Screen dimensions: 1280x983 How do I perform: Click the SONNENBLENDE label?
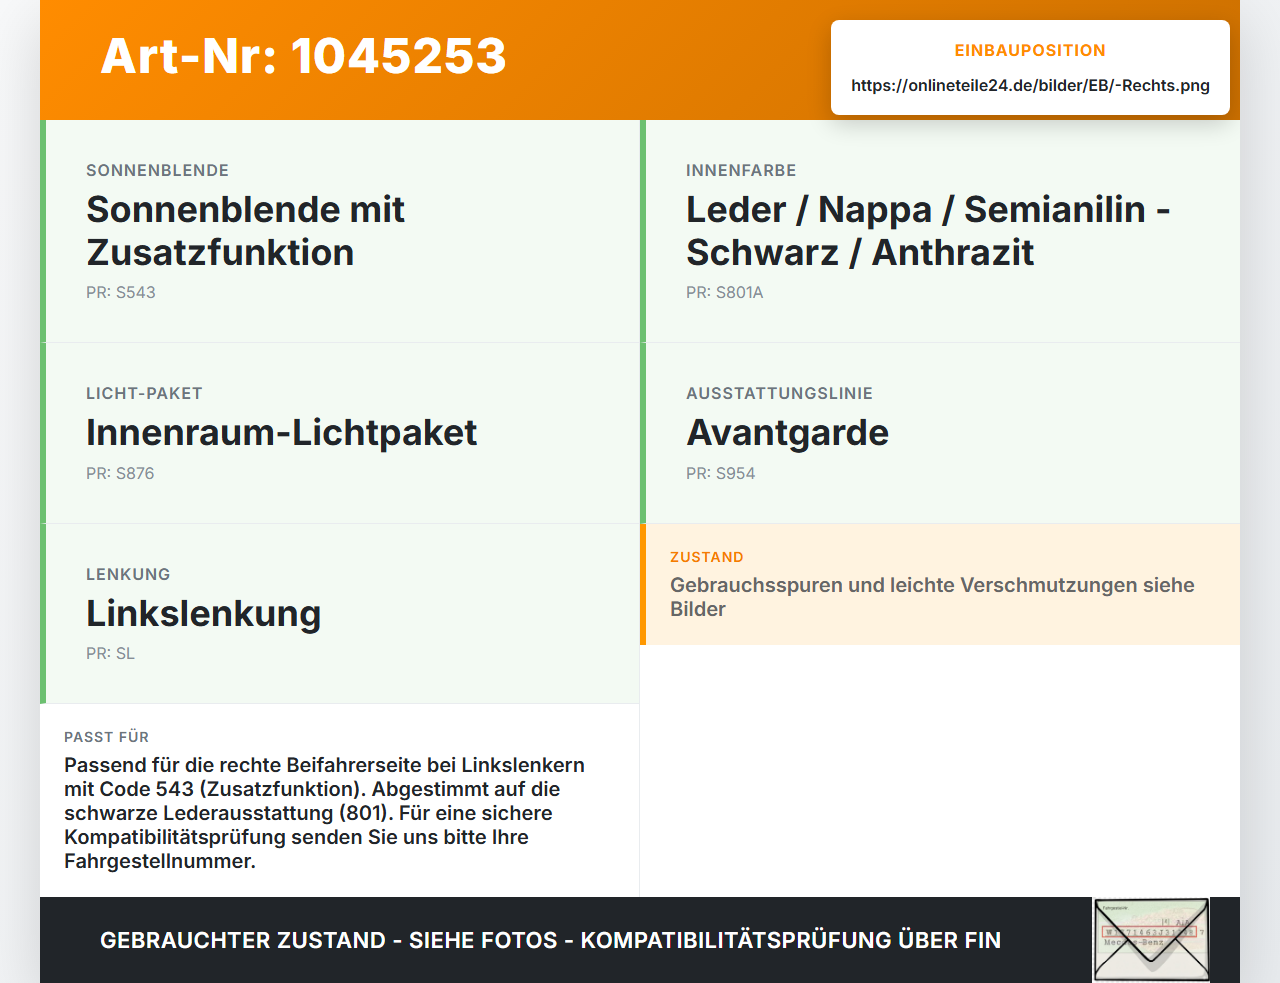[157, 171]
